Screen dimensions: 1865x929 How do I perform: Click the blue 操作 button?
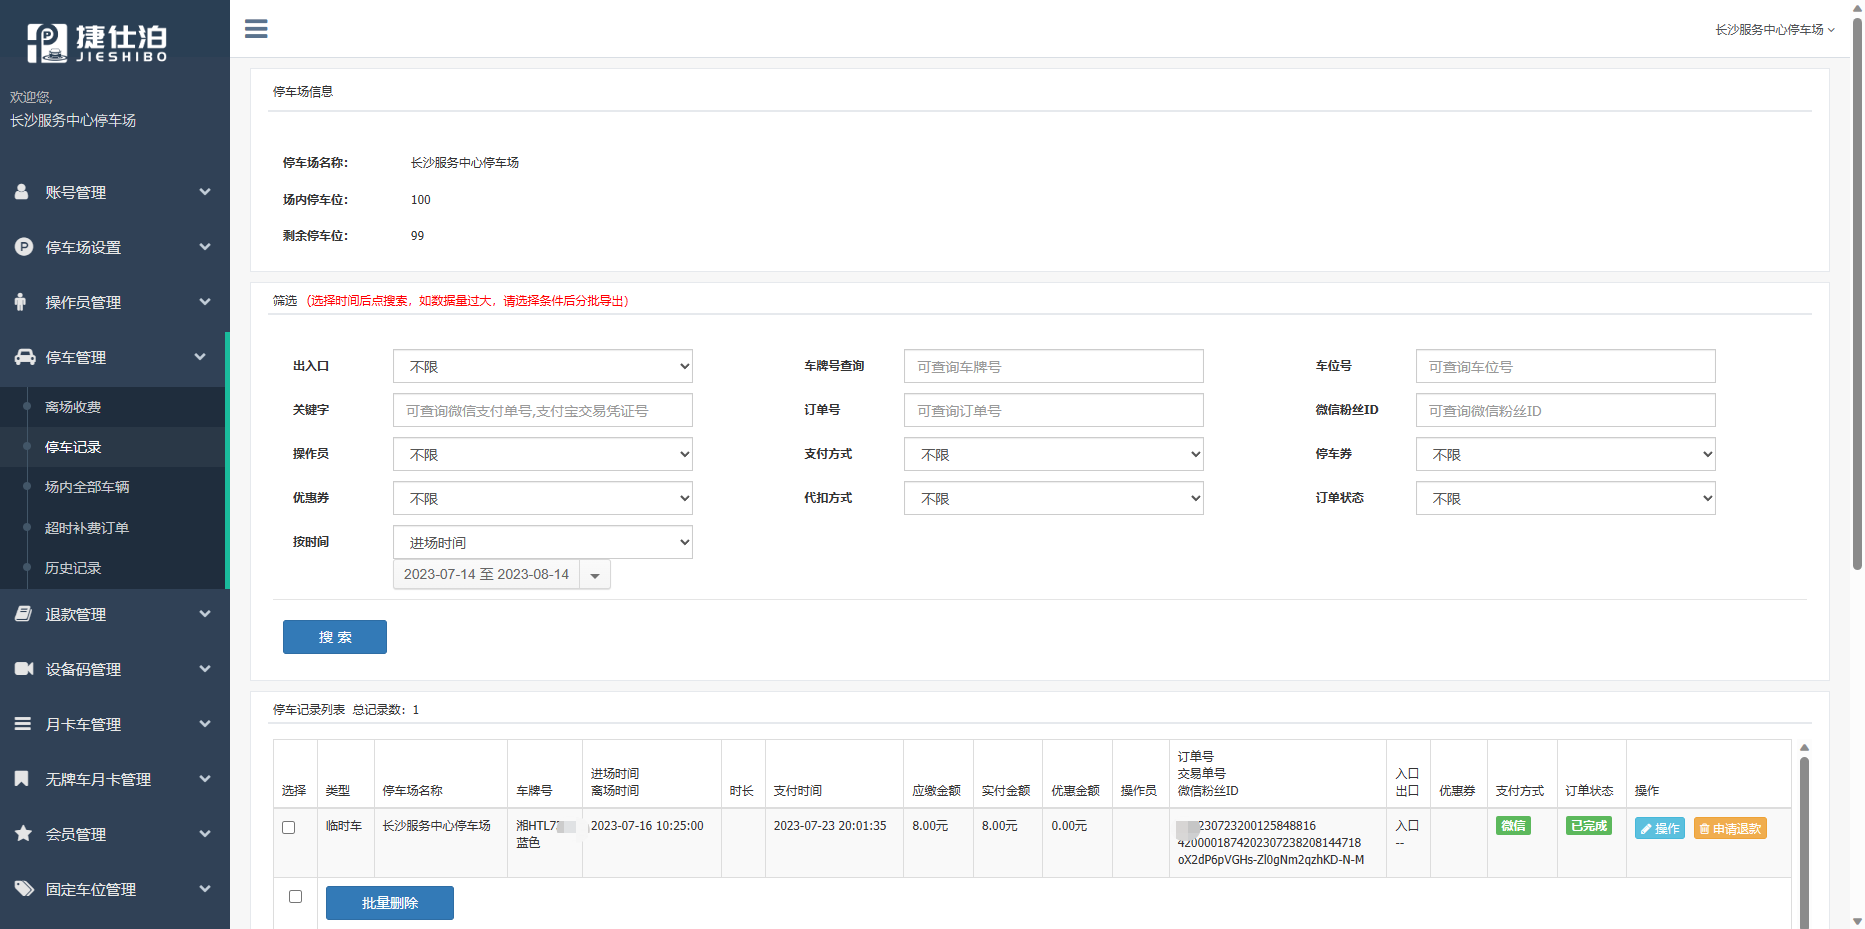(1660, 828)
